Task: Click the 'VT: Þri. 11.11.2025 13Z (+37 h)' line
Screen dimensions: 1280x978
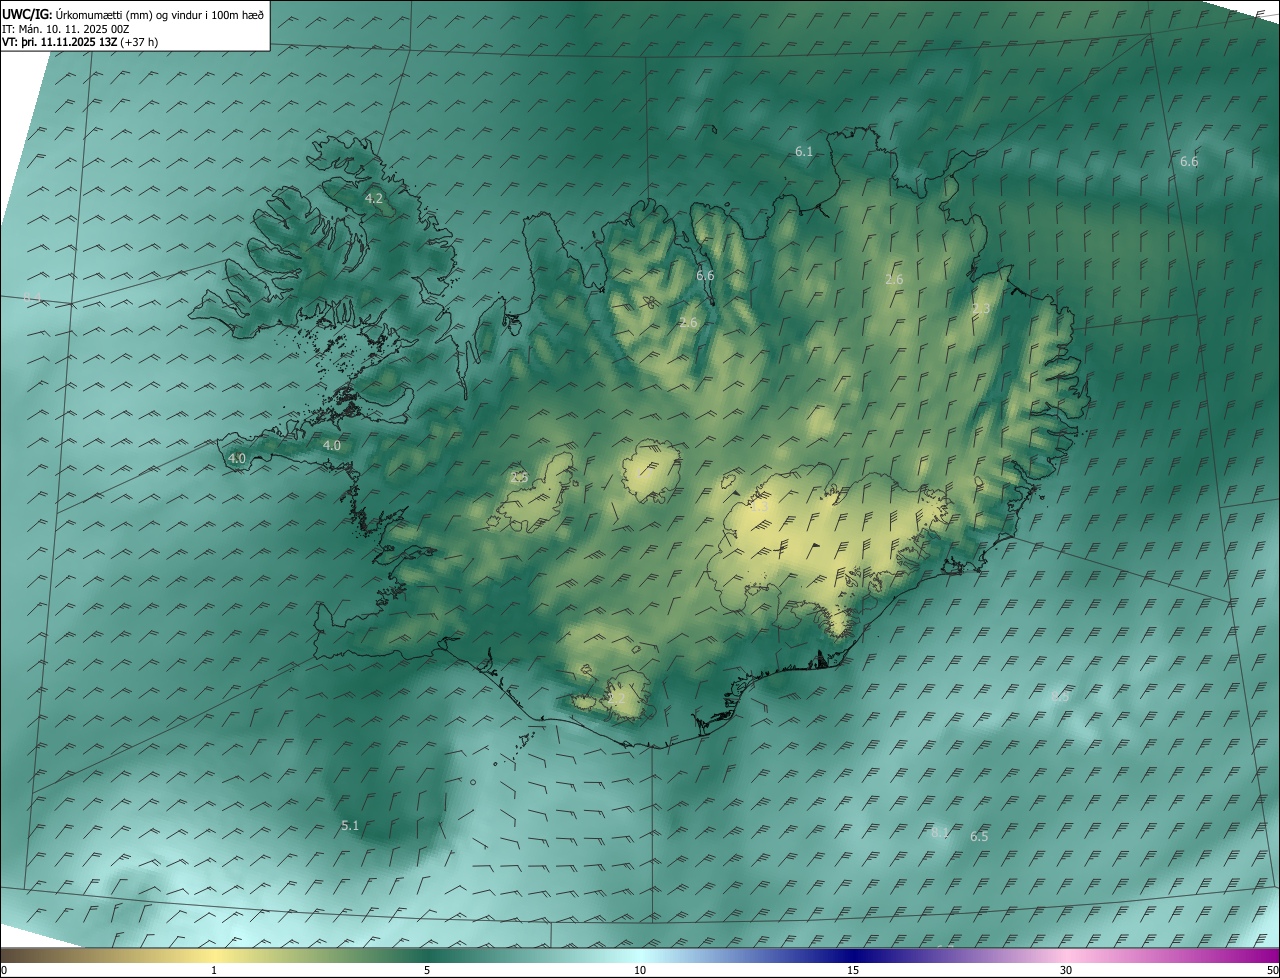Action: point(80,42)
